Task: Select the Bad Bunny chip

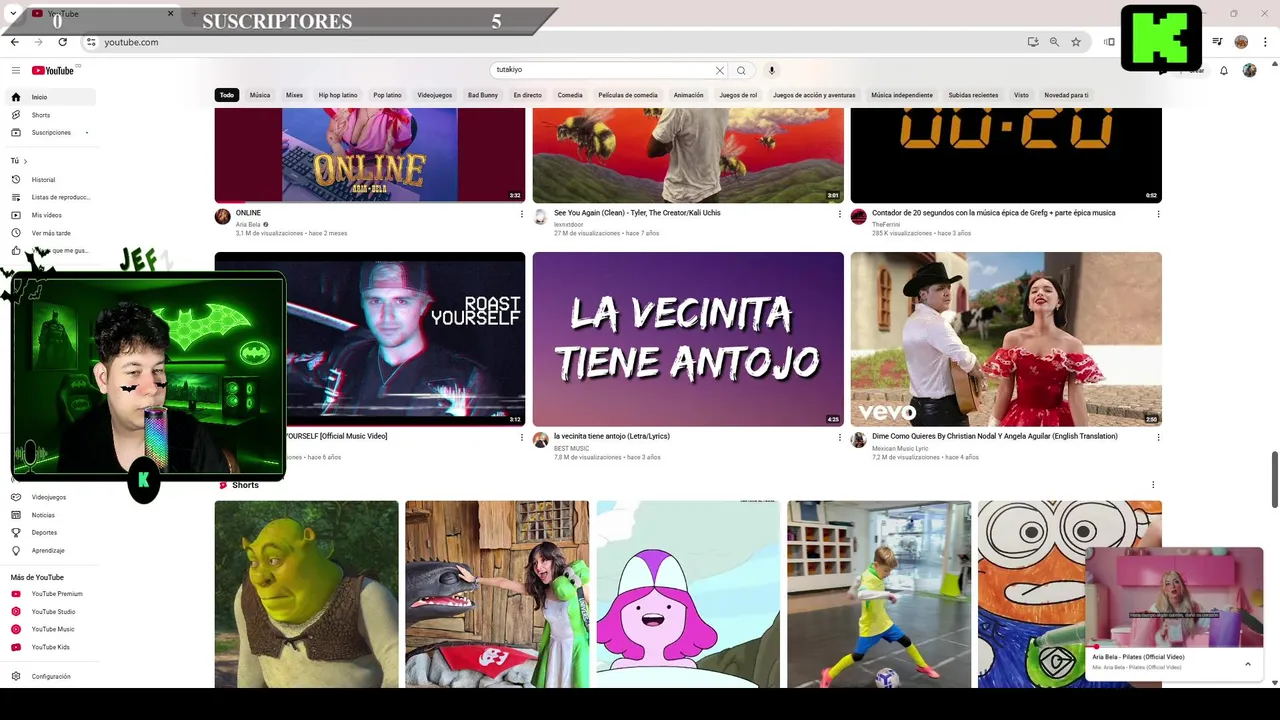Action: coord(483,95)
